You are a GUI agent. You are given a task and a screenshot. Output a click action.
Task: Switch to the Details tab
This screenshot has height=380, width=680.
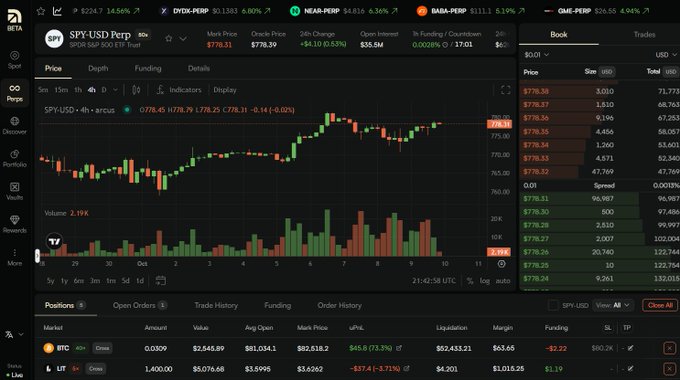pyautogui.click(x=199, y=68)
